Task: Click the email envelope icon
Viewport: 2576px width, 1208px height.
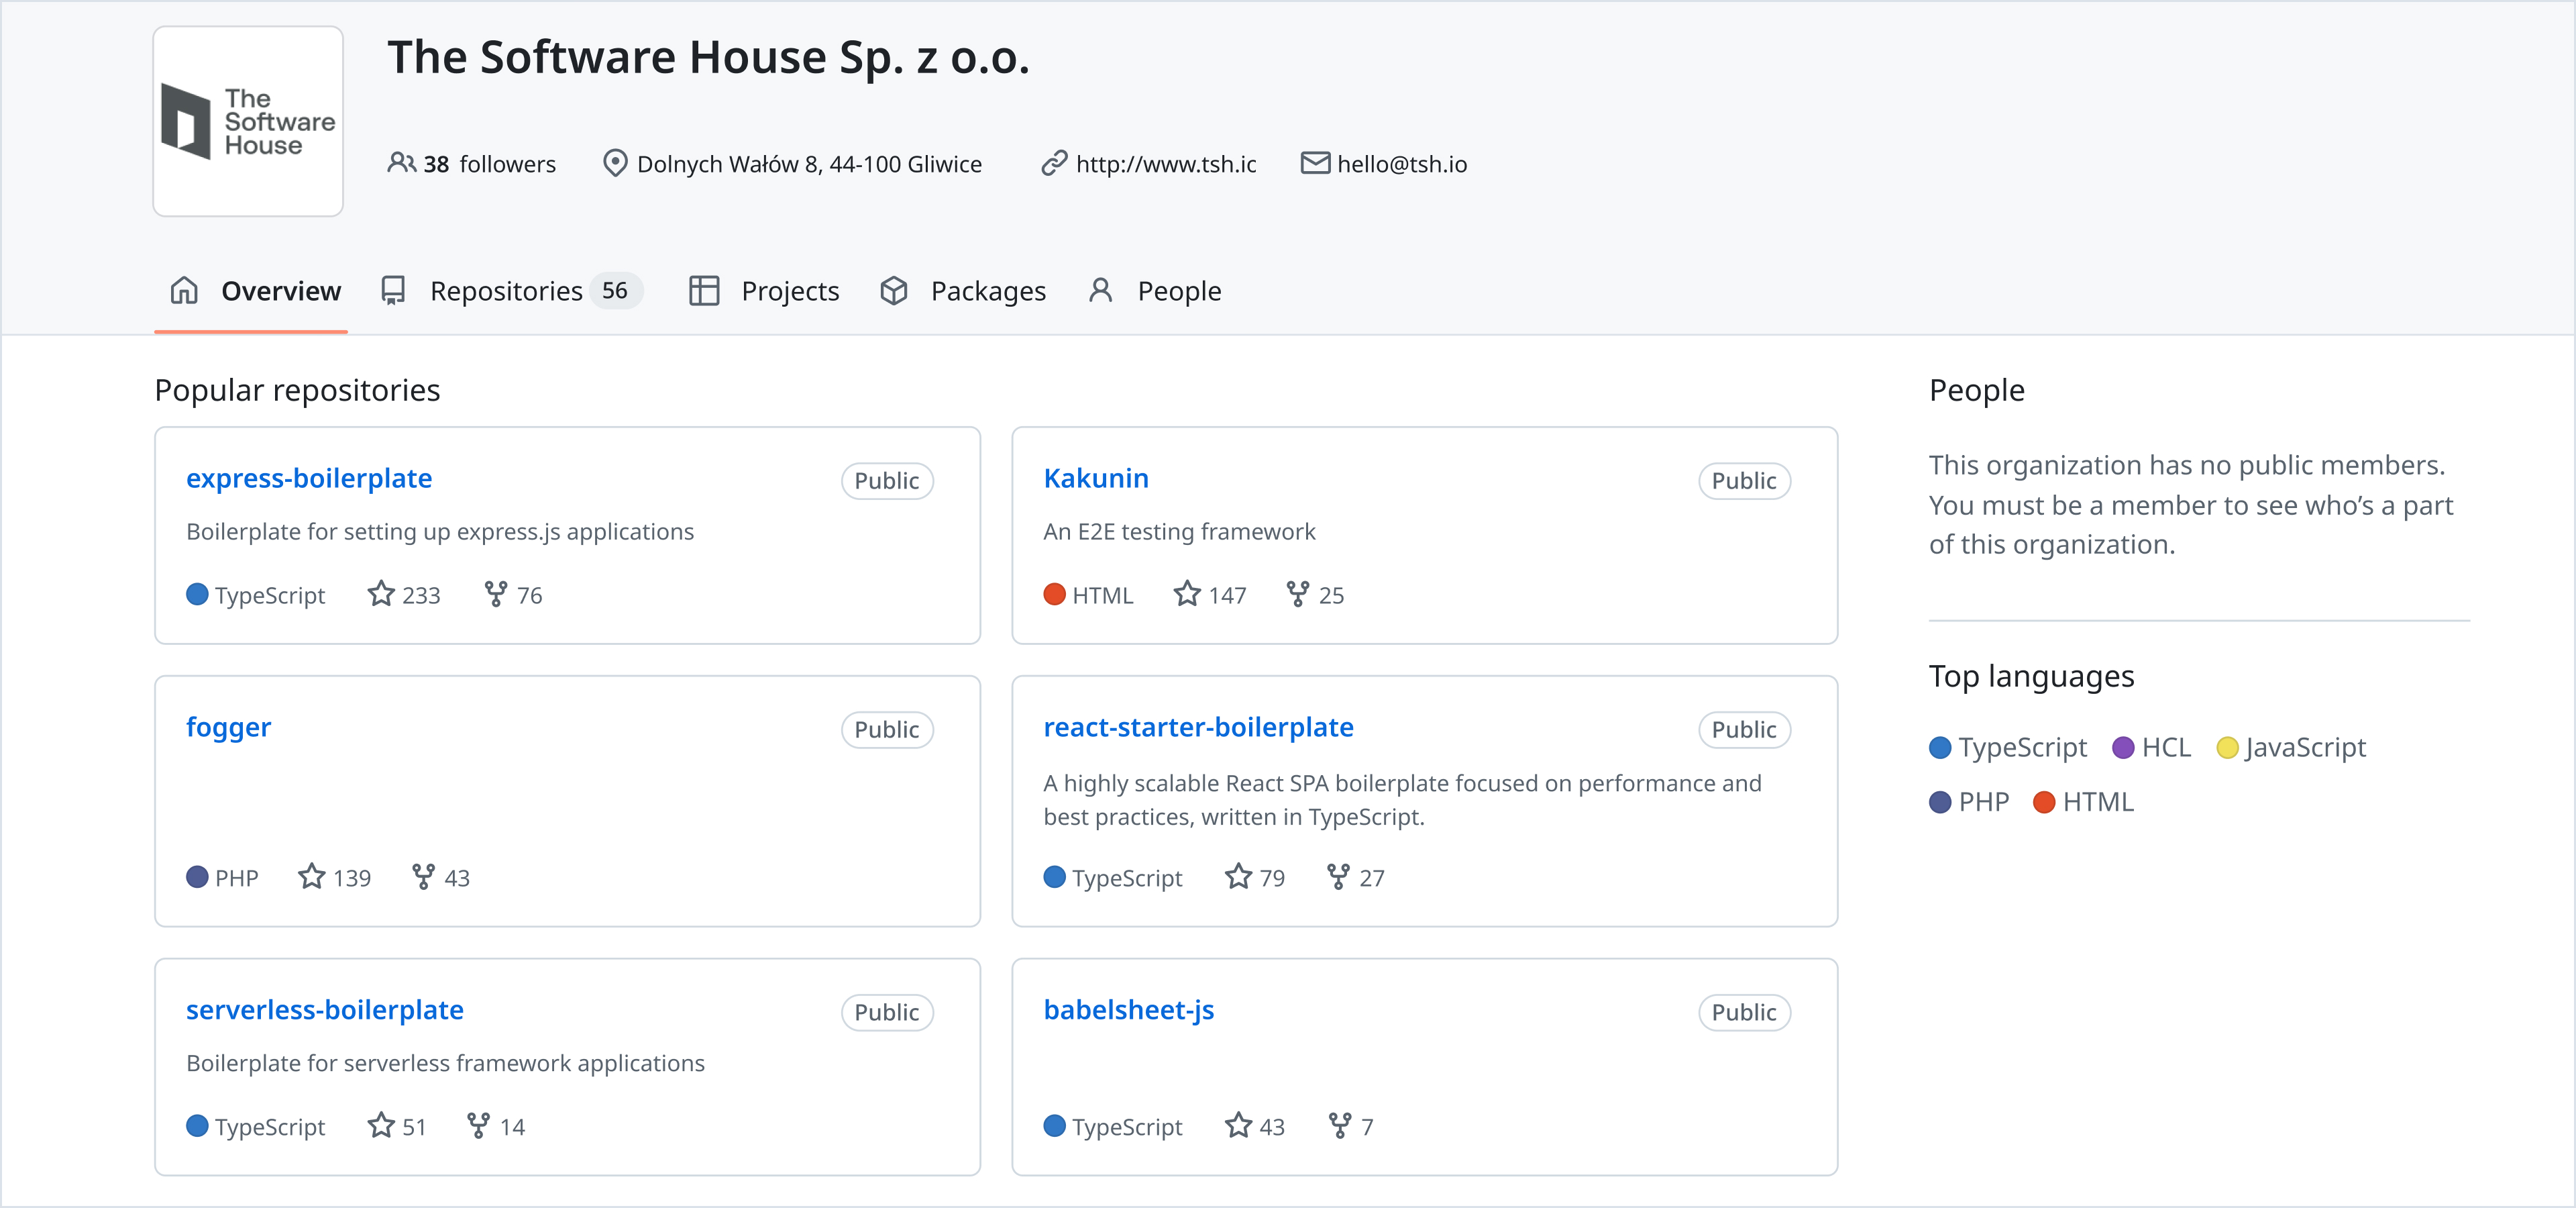Action: (x=1314, y=162)
